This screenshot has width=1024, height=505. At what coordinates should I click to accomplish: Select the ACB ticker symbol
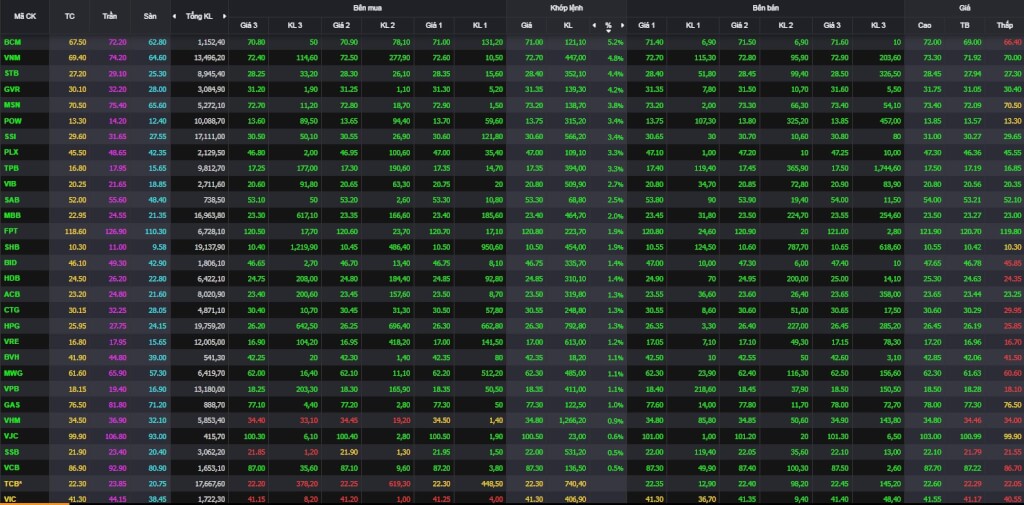pyautogui.click(x=12, y=295)
